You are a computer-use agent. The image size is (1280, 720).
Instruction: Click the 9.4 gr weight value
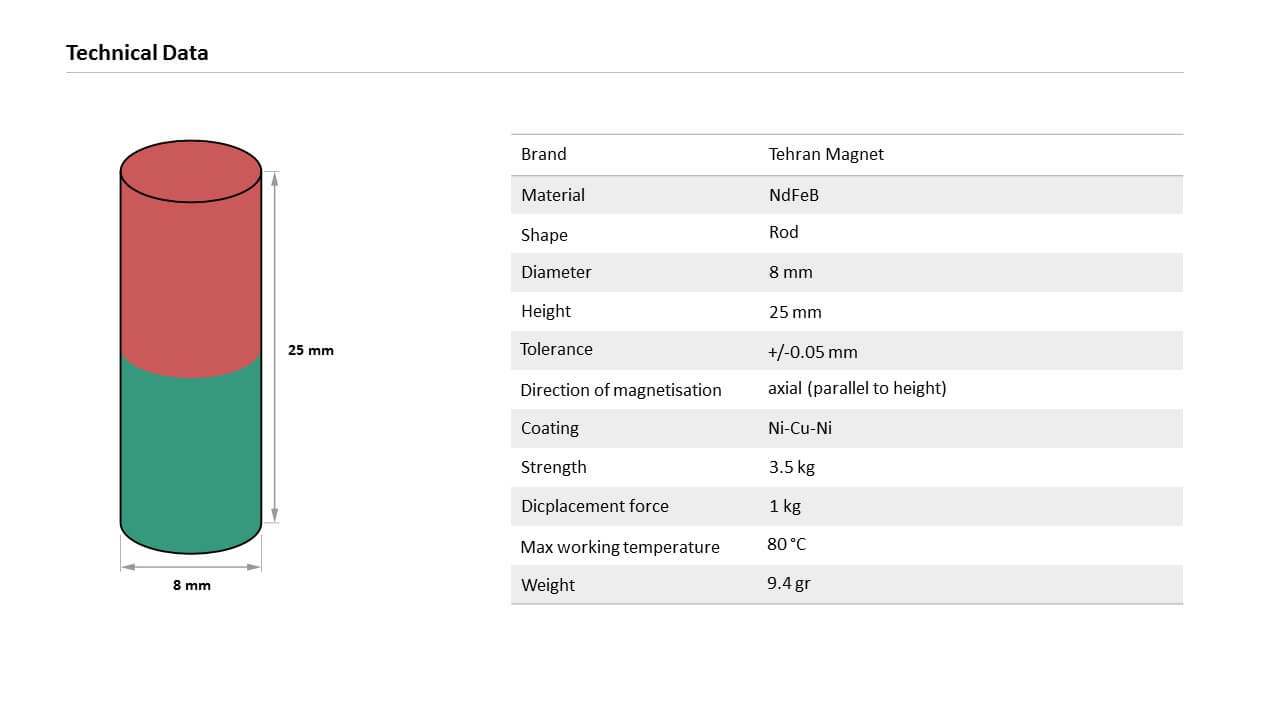pyautogui.click(x=789, y=583)
